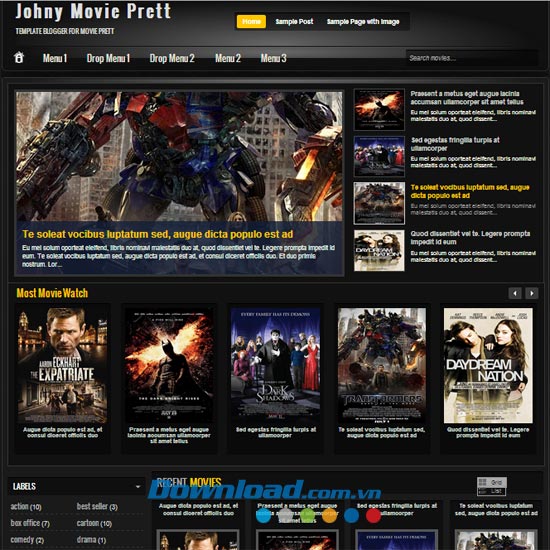Open the Drop Menu 1 dropdown
This screenshot has height=550, width=550.
point(108,58)
